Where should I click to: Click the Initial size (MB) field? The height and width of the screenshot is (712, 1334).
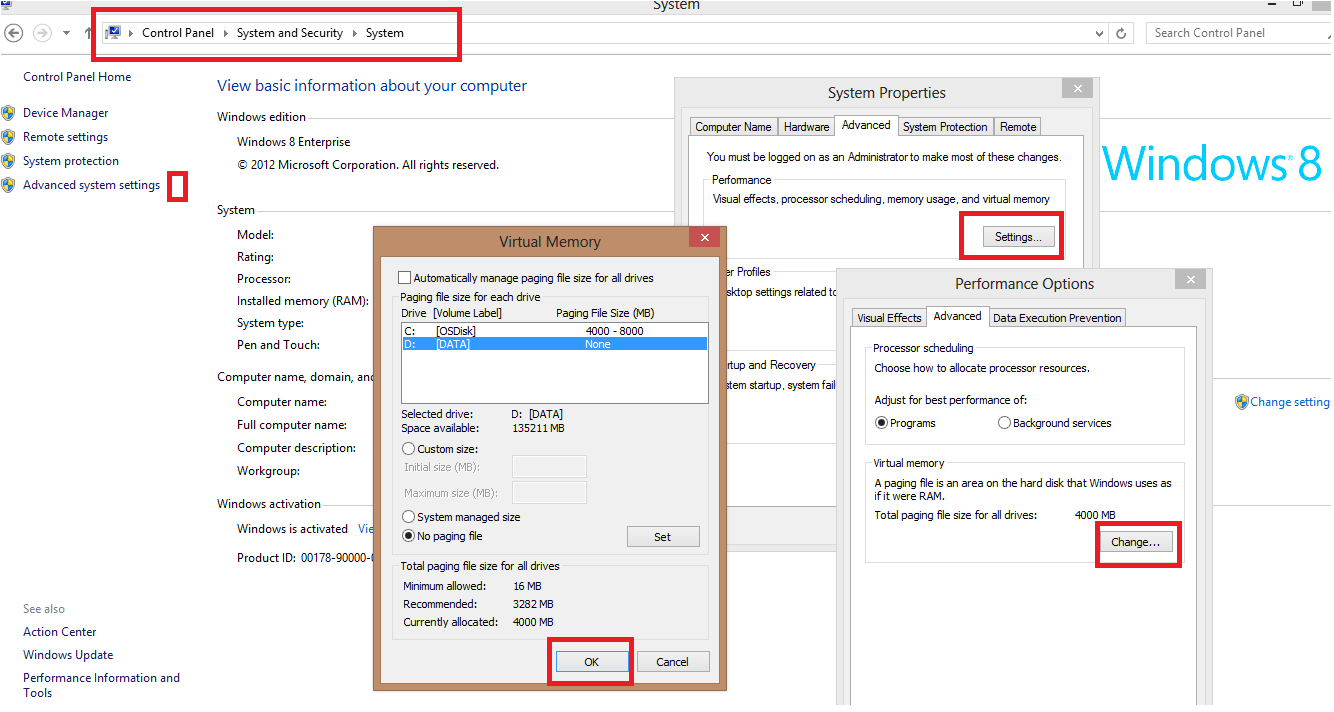[x=549, y=467]
